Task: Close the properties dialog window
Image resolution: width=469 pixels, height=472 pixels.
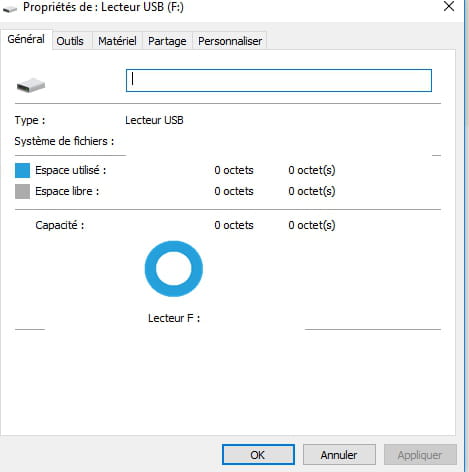Action: point(449,6)
